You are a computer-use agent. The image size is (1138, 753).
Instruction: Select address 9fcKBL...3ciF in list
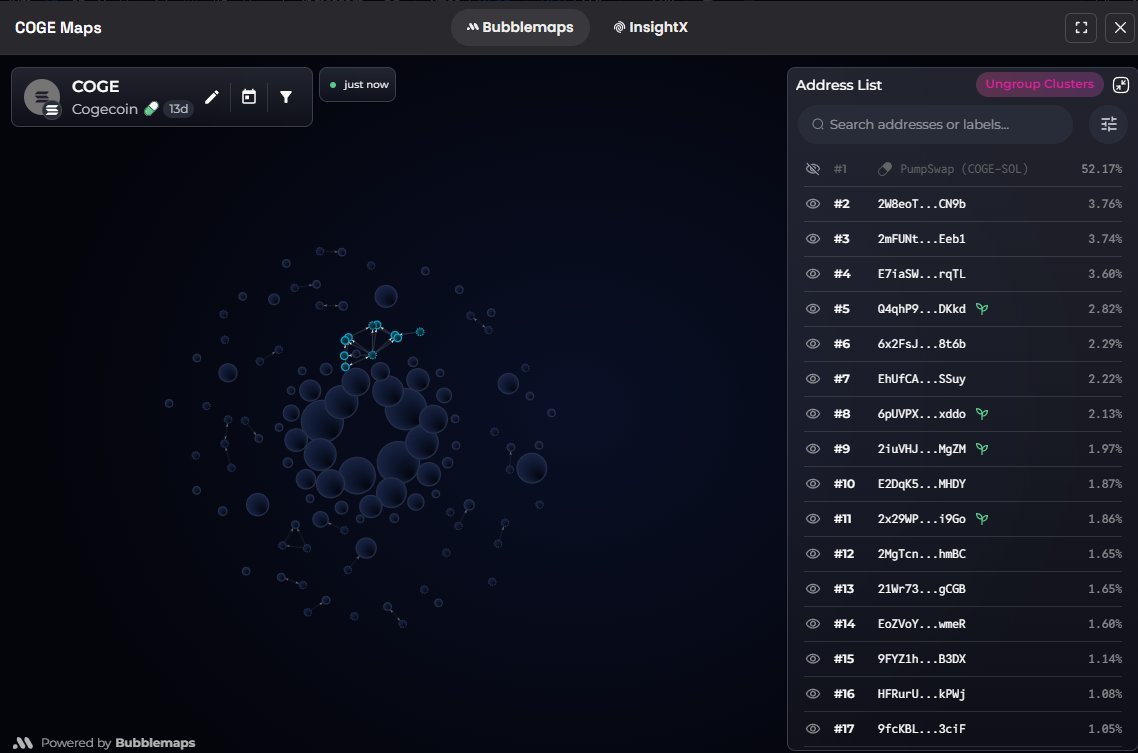pos(922,728)
